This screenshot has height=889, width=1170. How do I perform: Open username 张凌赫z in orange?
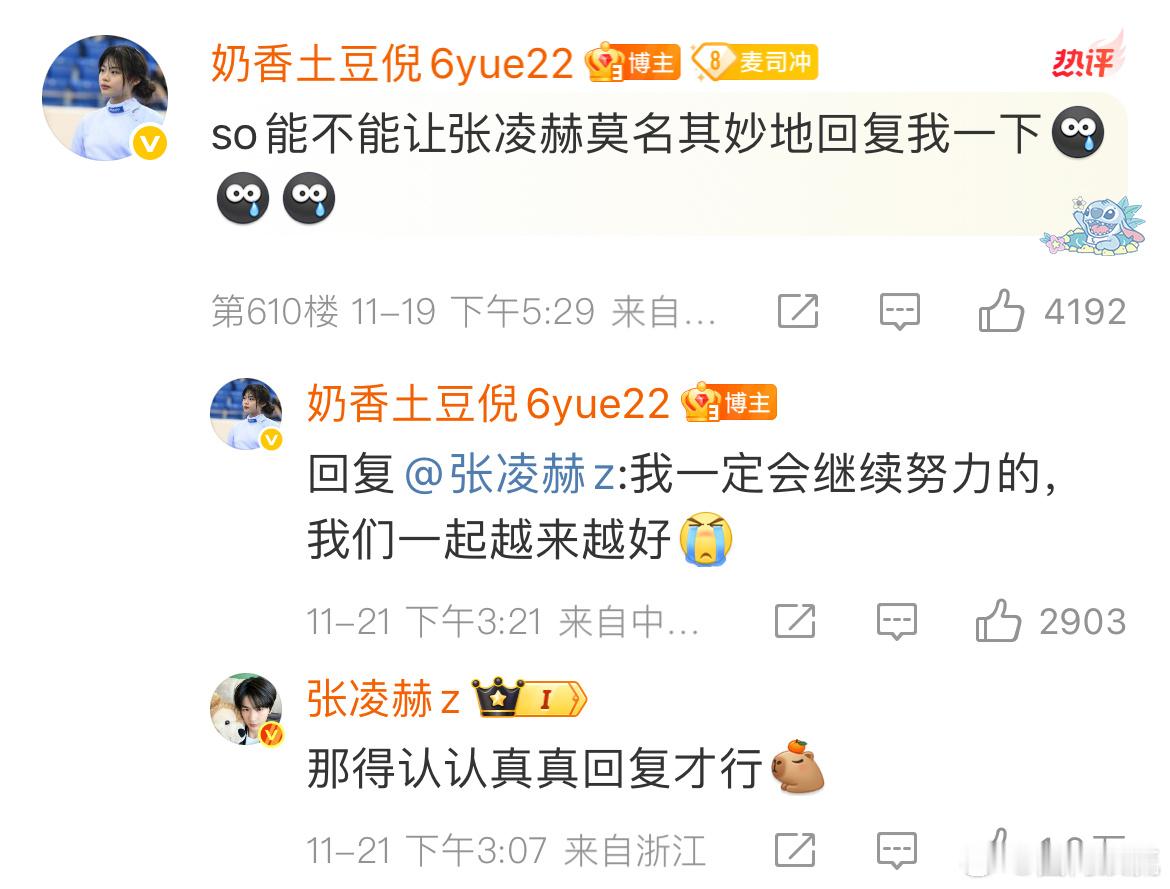click(383, 699)
